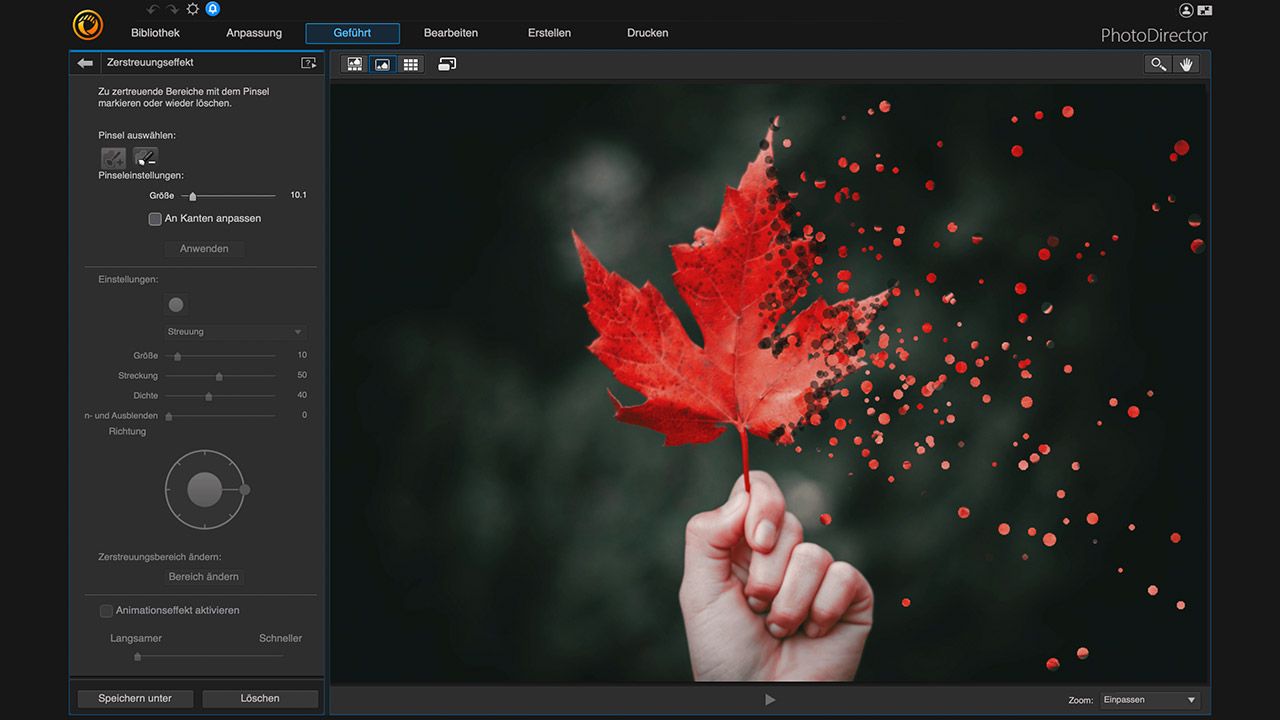Open the user account icon

[x=1186, y=10]
